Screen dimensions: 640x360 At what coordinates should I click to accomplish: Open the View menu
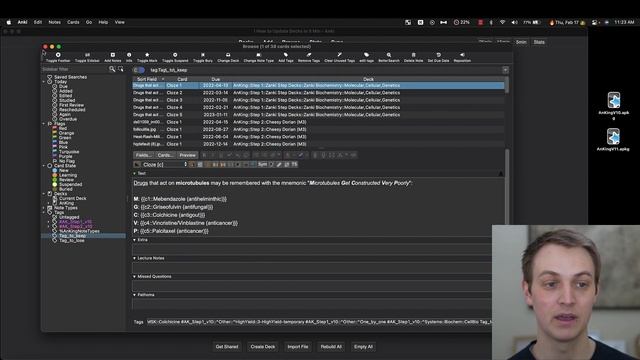(x=120, y=22)
